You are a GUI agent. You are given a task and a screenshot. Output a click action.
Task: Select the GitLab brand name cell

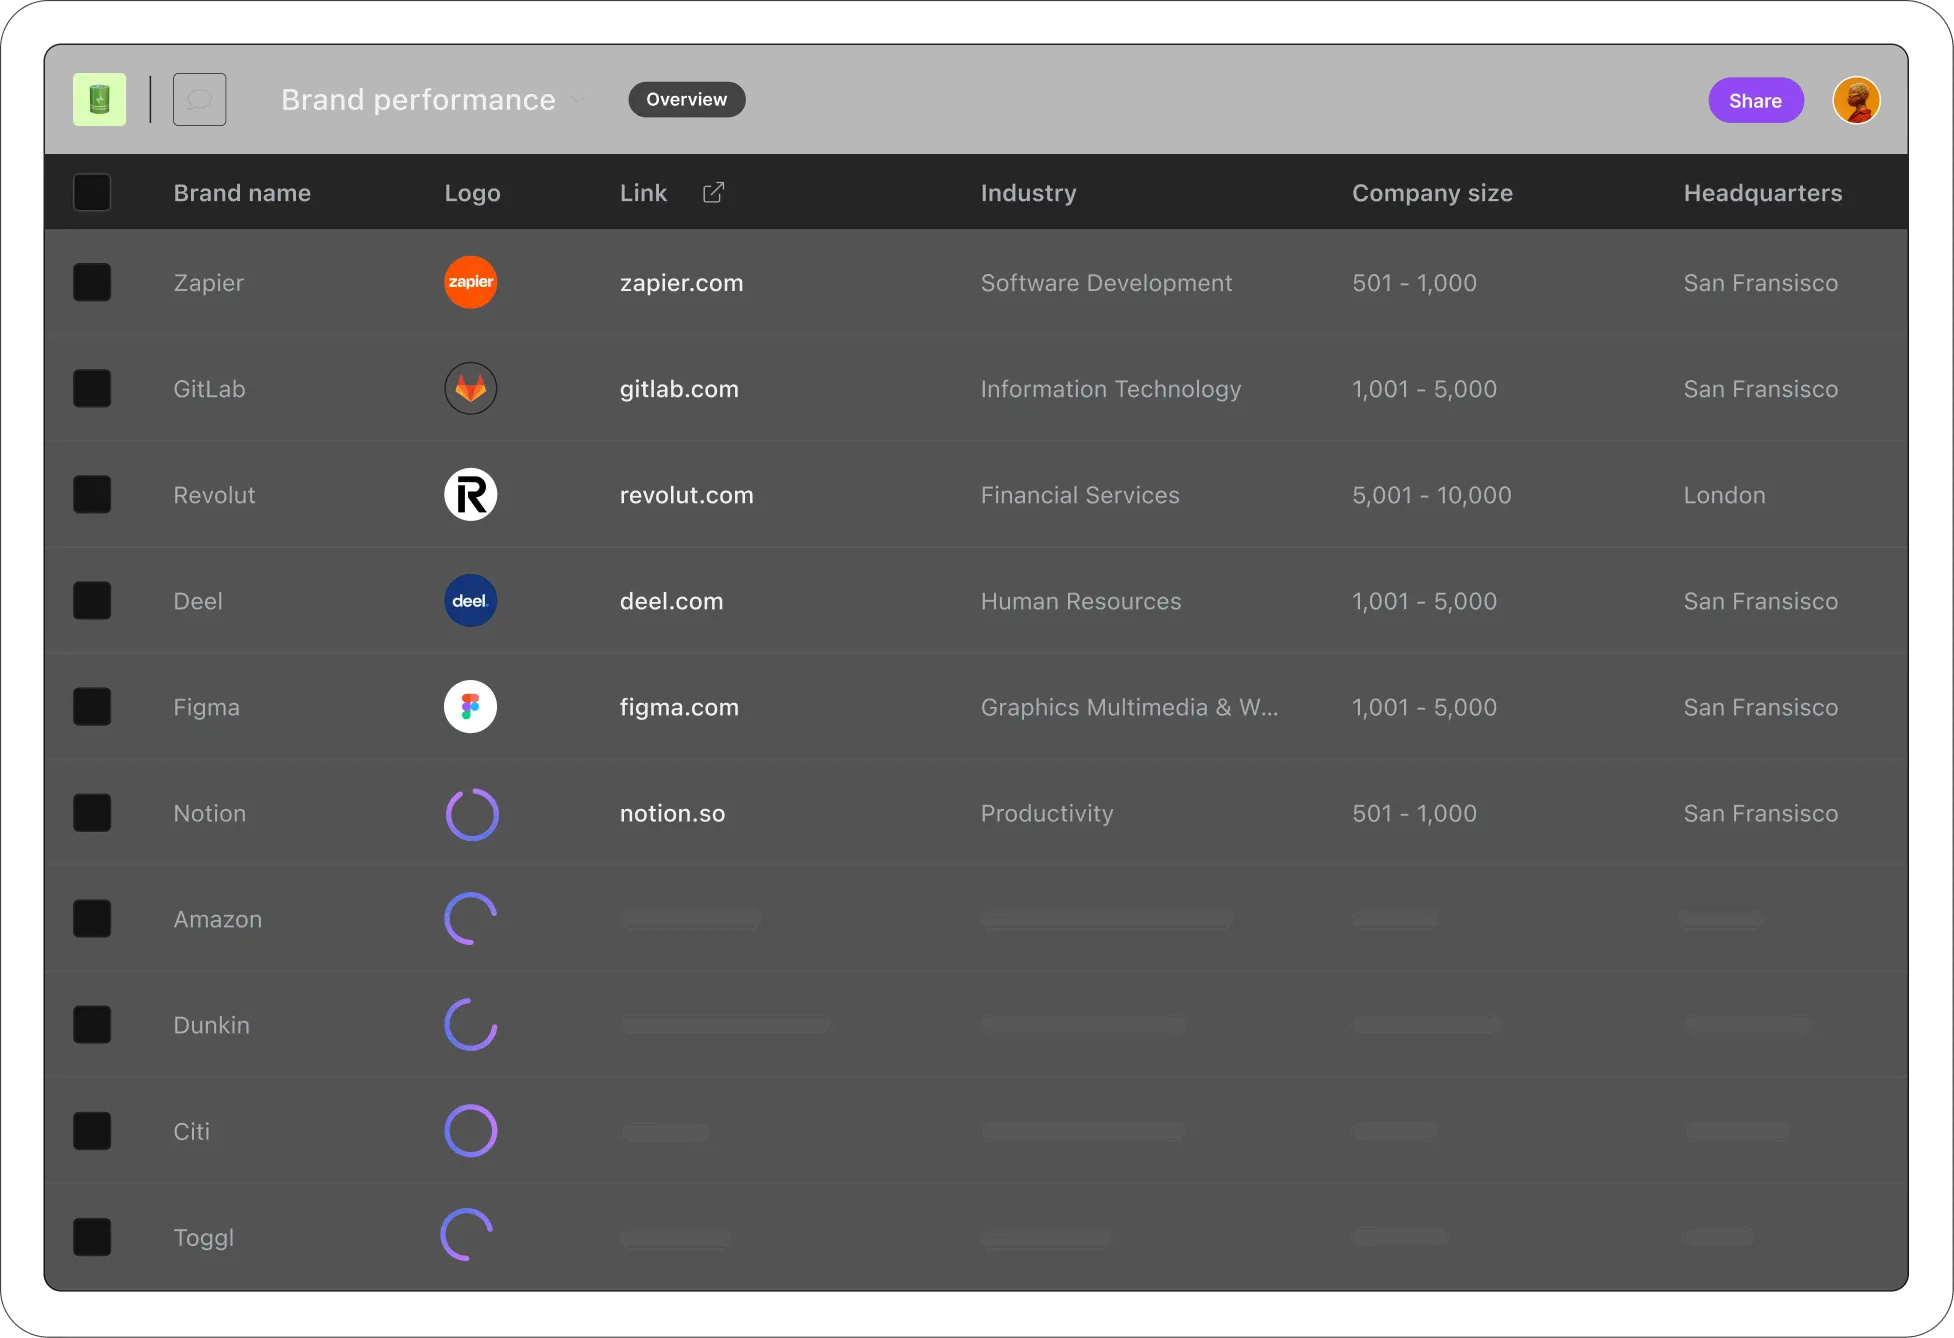tap(209, 389)
